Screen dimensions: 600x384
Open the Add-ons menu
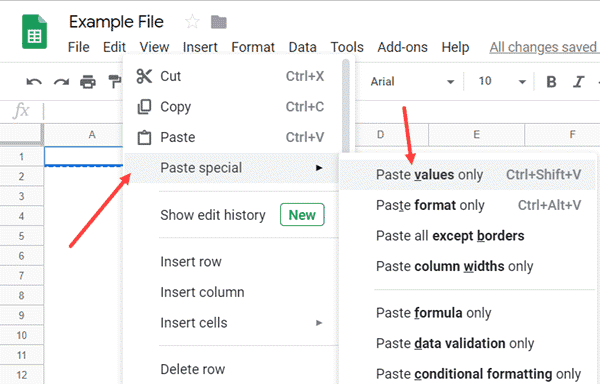tap(402, 47)
